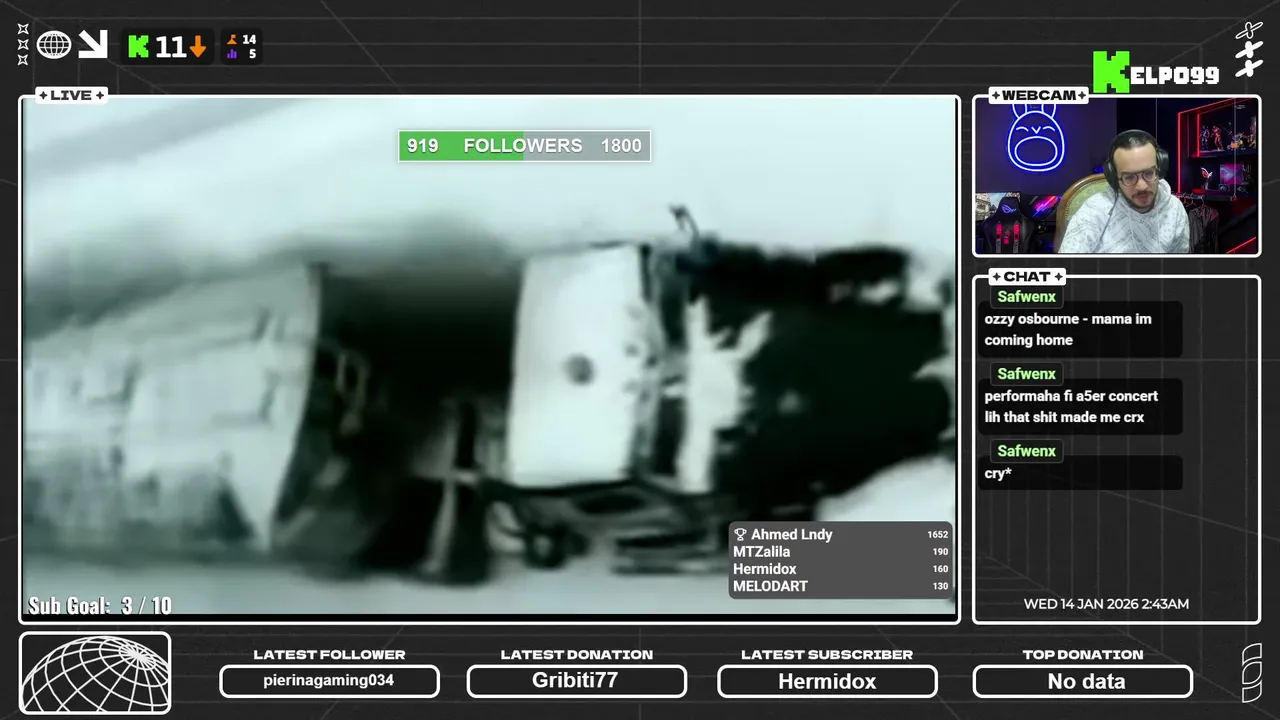The image size is (1280, 720).
Task: Click the KELPO99 channel name
Action: [1176, 75]
